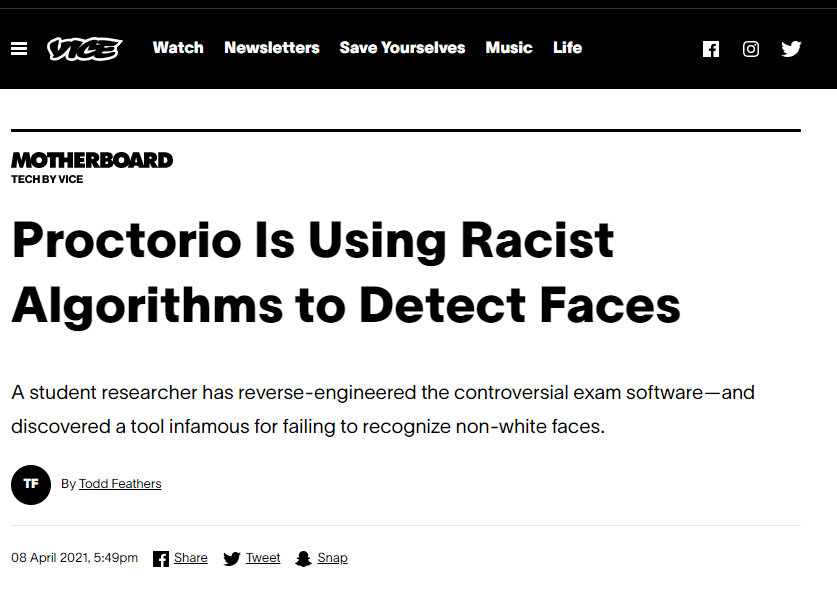Viewport: 837px width, 589px height.
Task: Go to the Music section
Action: tap(509, 48)
